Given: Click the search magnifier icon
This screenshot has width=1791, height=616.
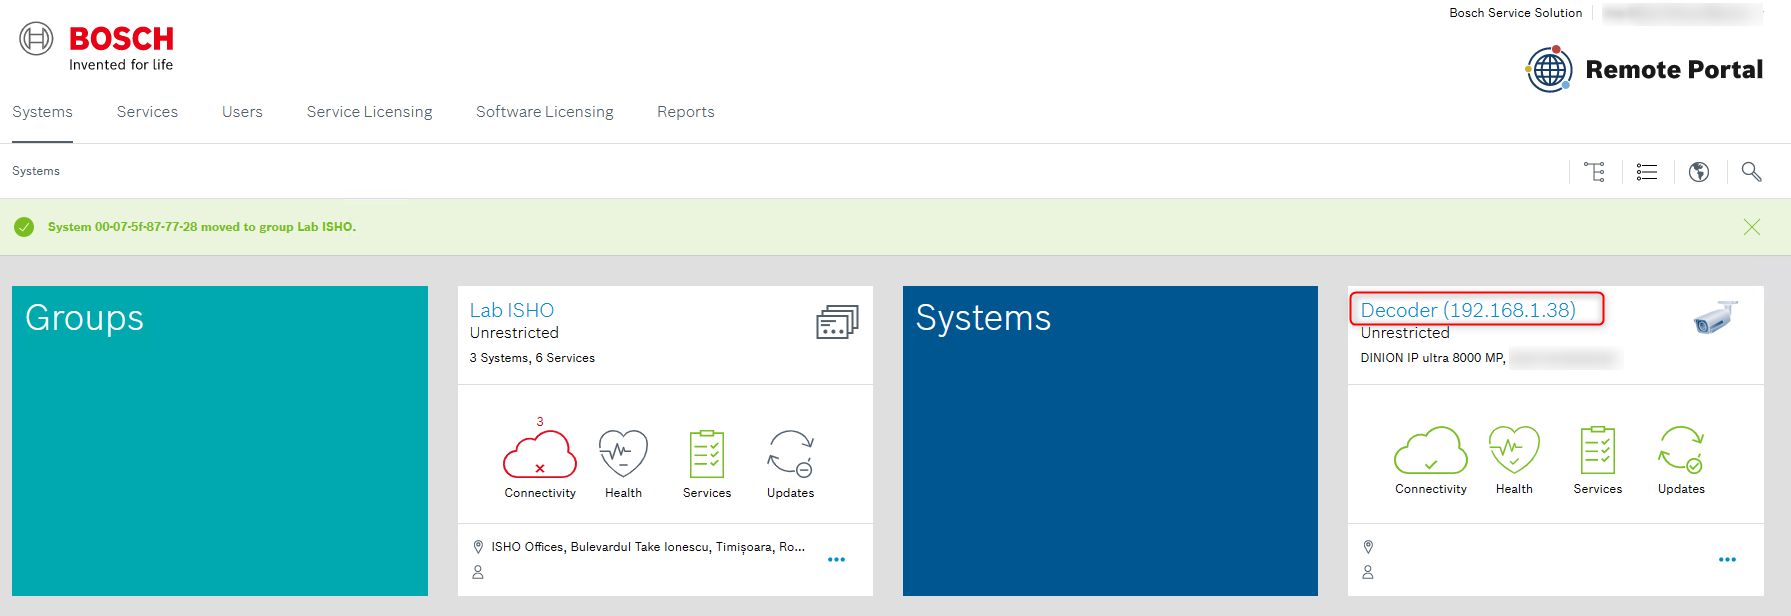Looking at the screenshot, I should pyautogui.click(x=1751, y=172).
